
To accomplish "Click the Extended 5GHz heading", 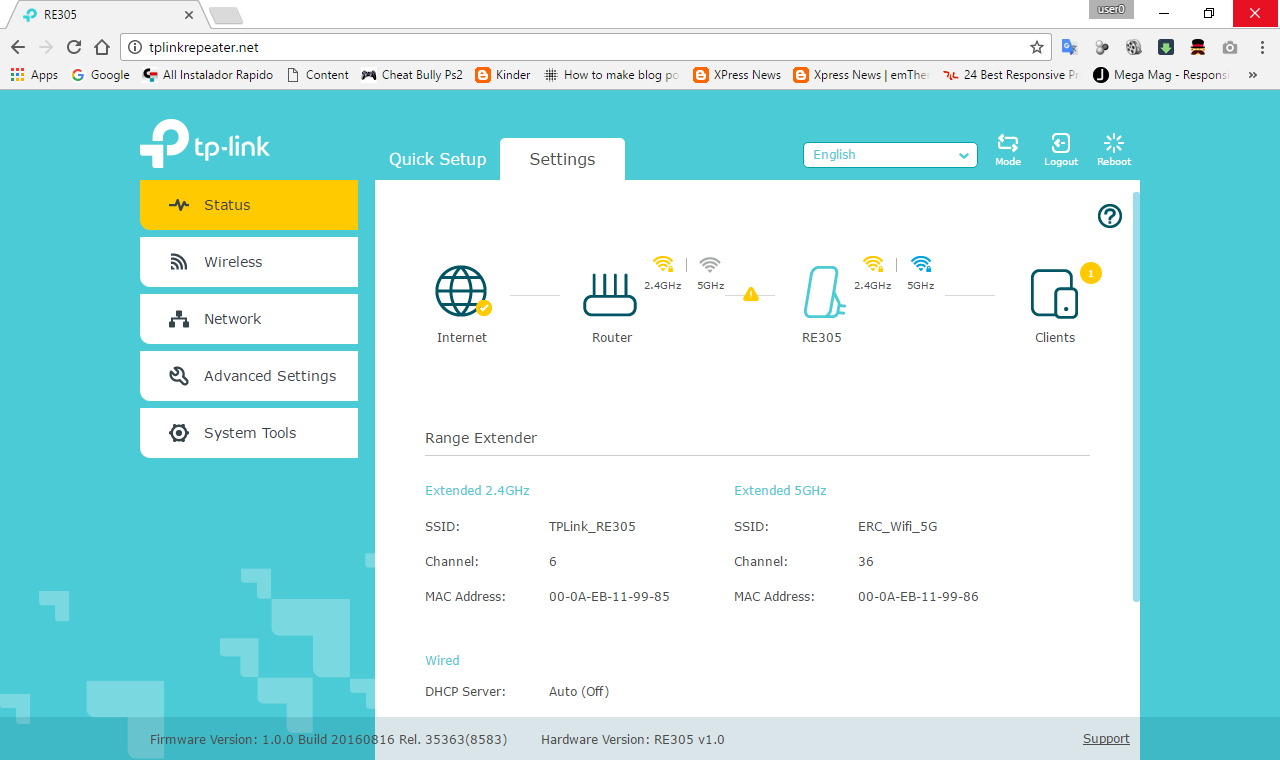I will (x=780, y=491).
